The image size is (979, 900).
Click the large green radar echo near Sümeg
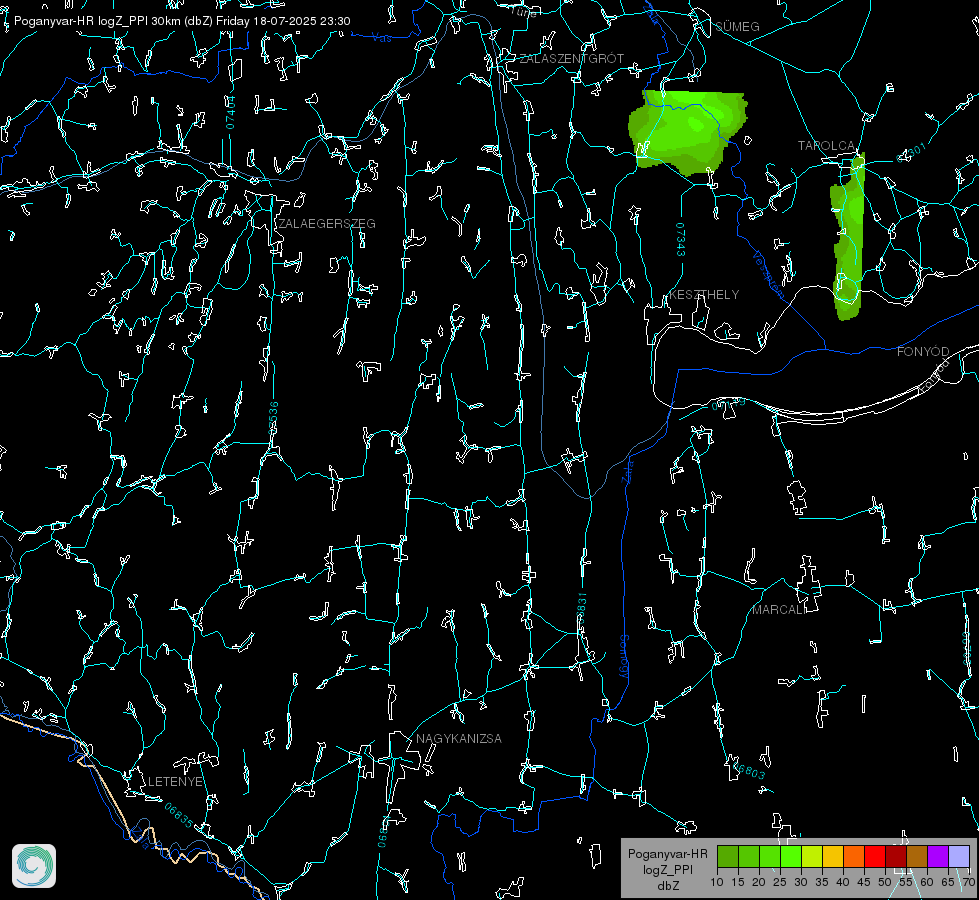pos(687,131)
